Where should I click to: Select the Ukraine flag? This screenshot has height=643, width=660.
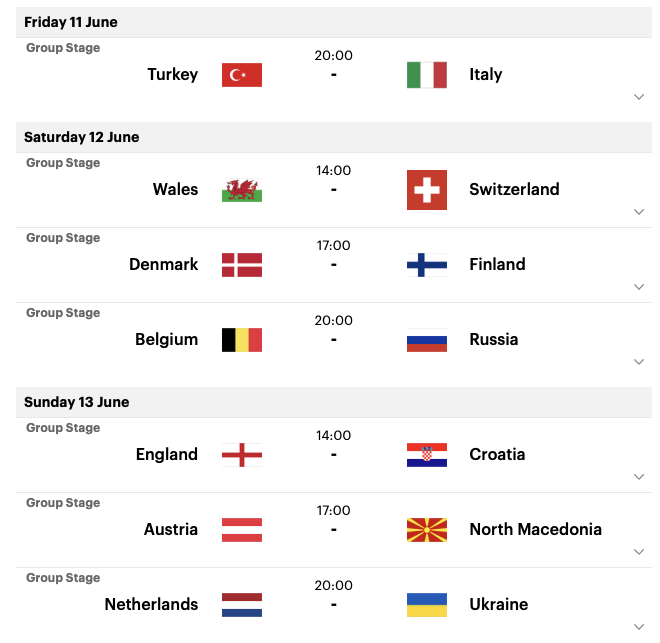point(426,605)
